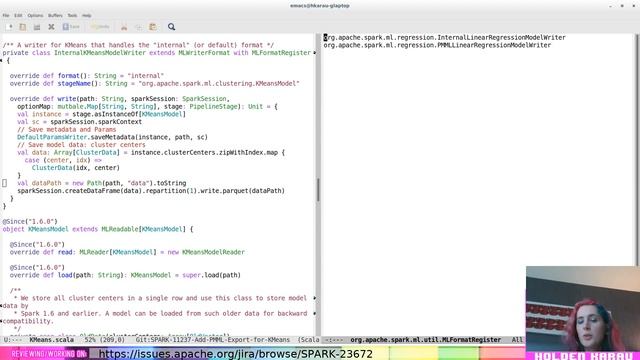Screen dimensions: 640x360
Task: Click 'val sc = sparkSession.sparkContext' line
Action: point(80,122)
